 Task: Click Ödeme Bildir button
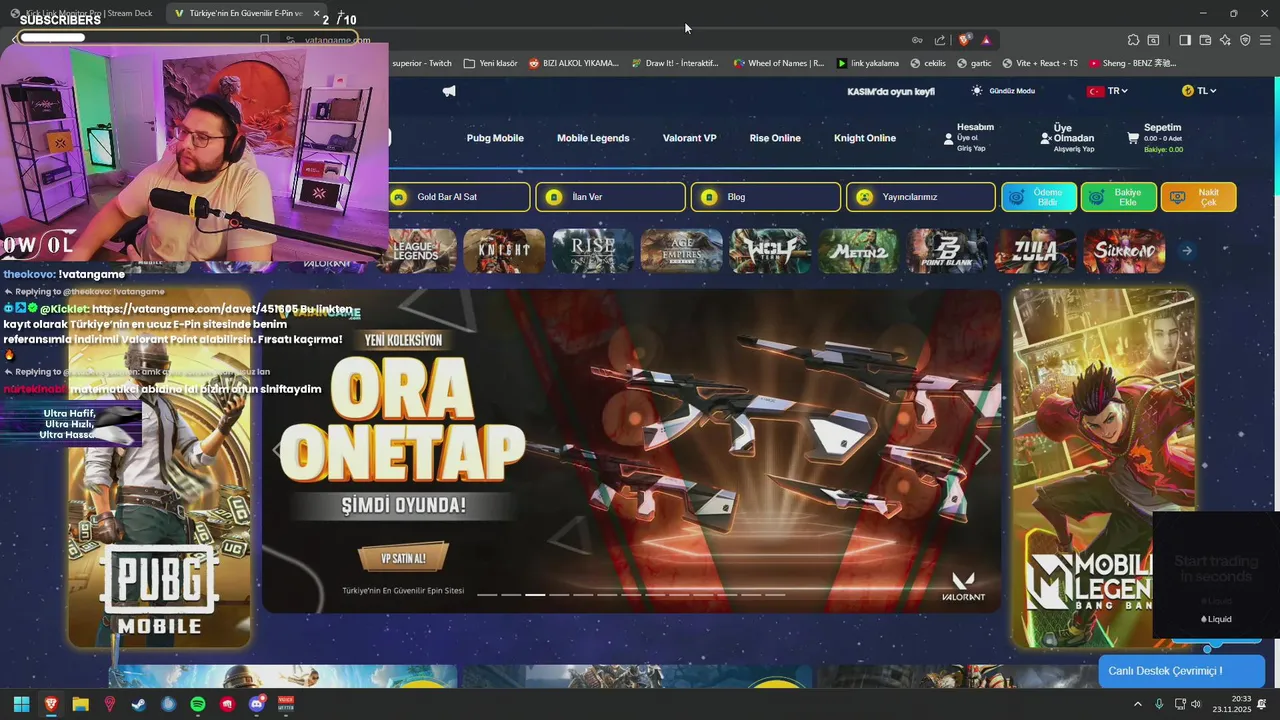coord(1039,197)
